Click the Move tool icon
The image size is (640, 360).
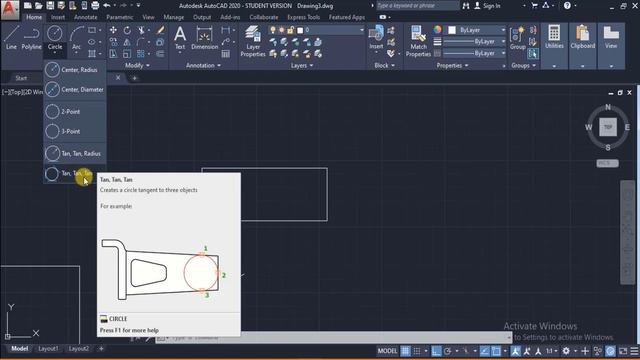[x=113, y=30]
